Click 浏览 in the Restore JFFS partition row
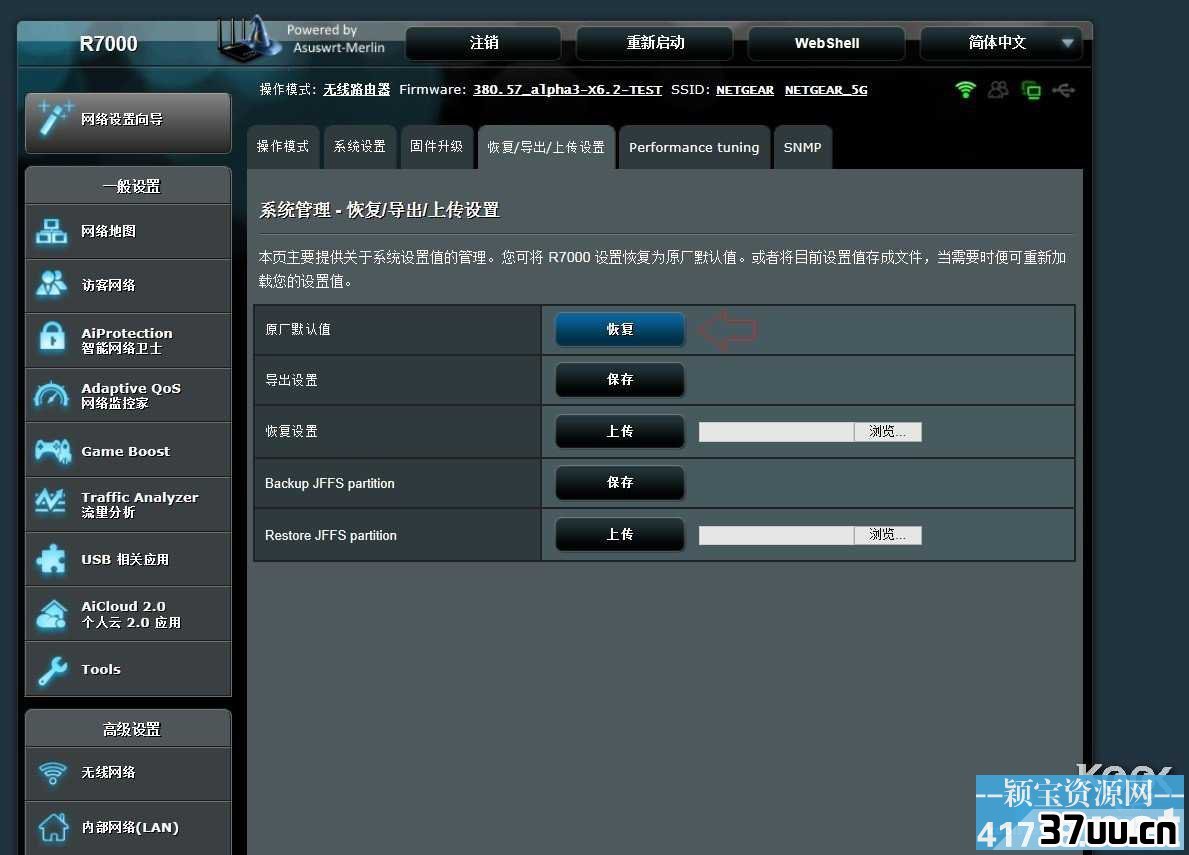 pos(888,535)
